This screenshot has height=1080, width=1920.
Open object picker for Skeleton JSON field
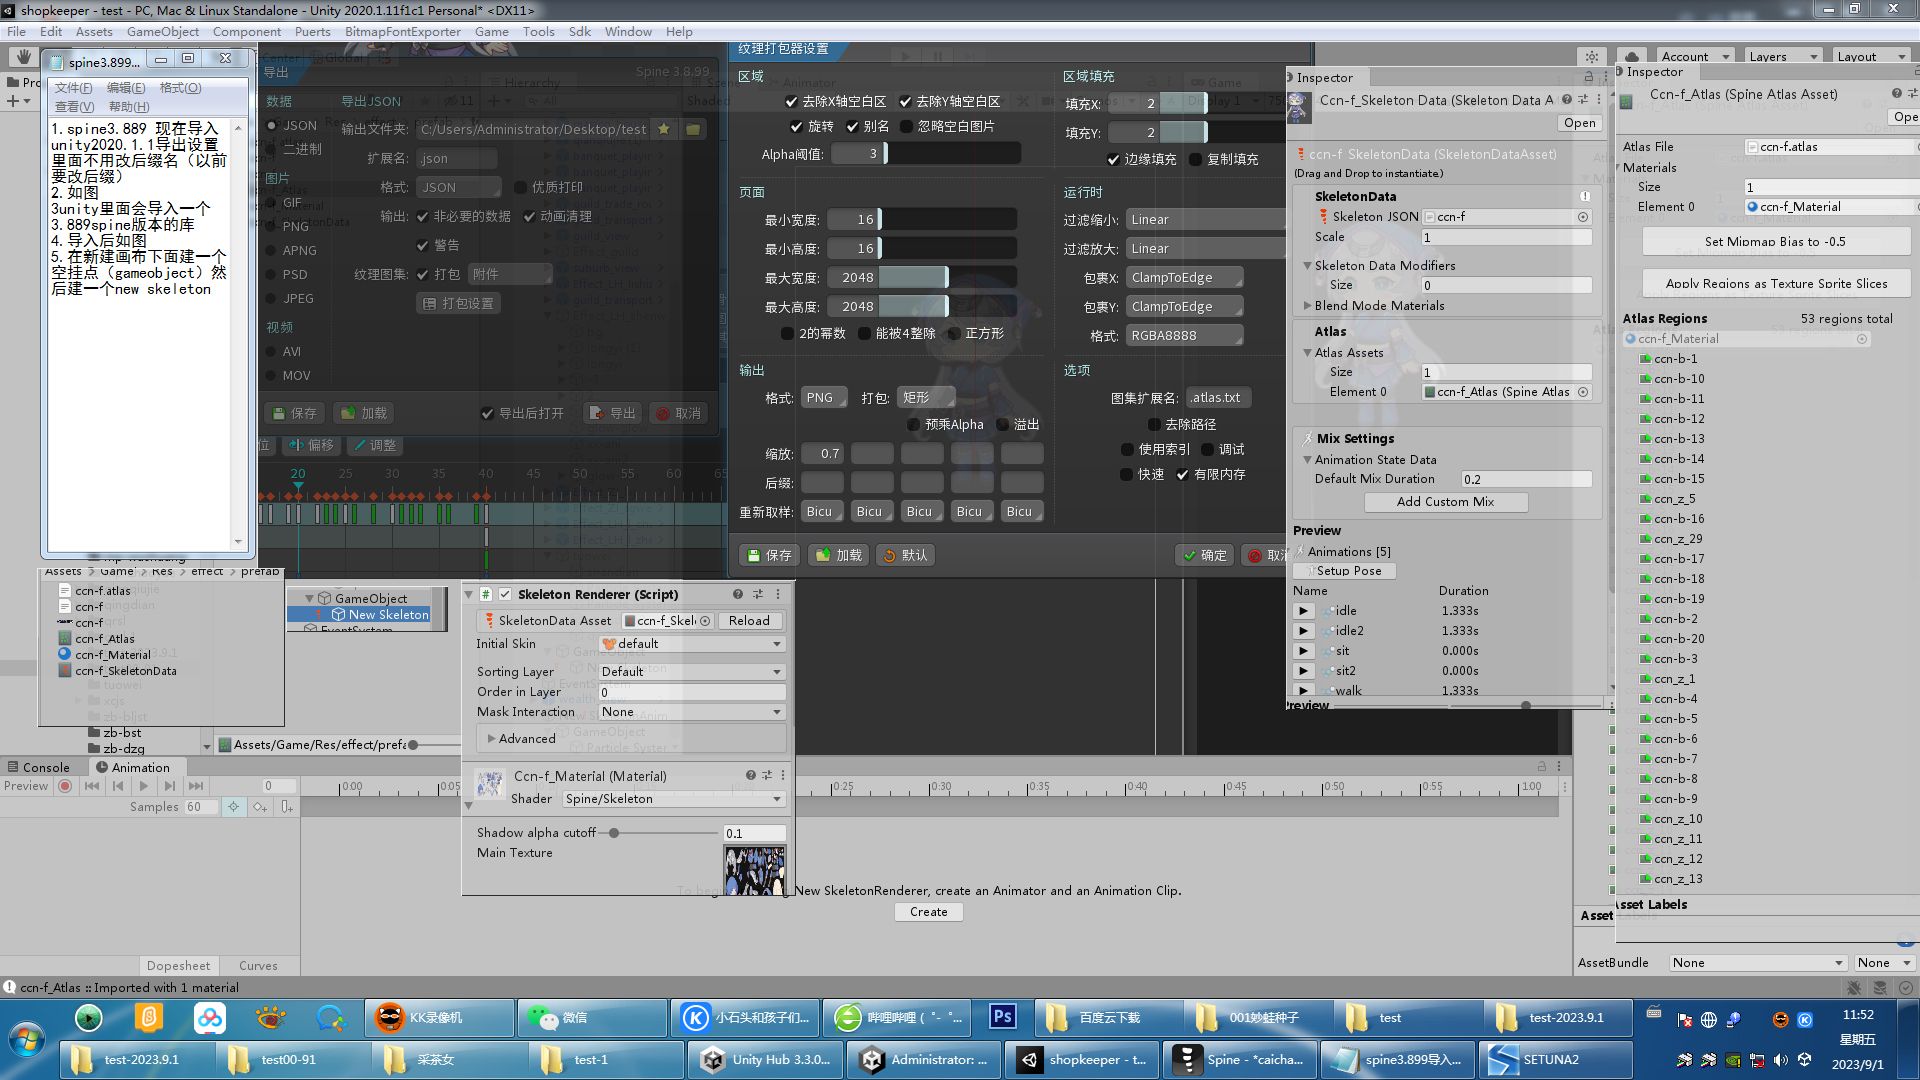click(x=1583, y=217)
